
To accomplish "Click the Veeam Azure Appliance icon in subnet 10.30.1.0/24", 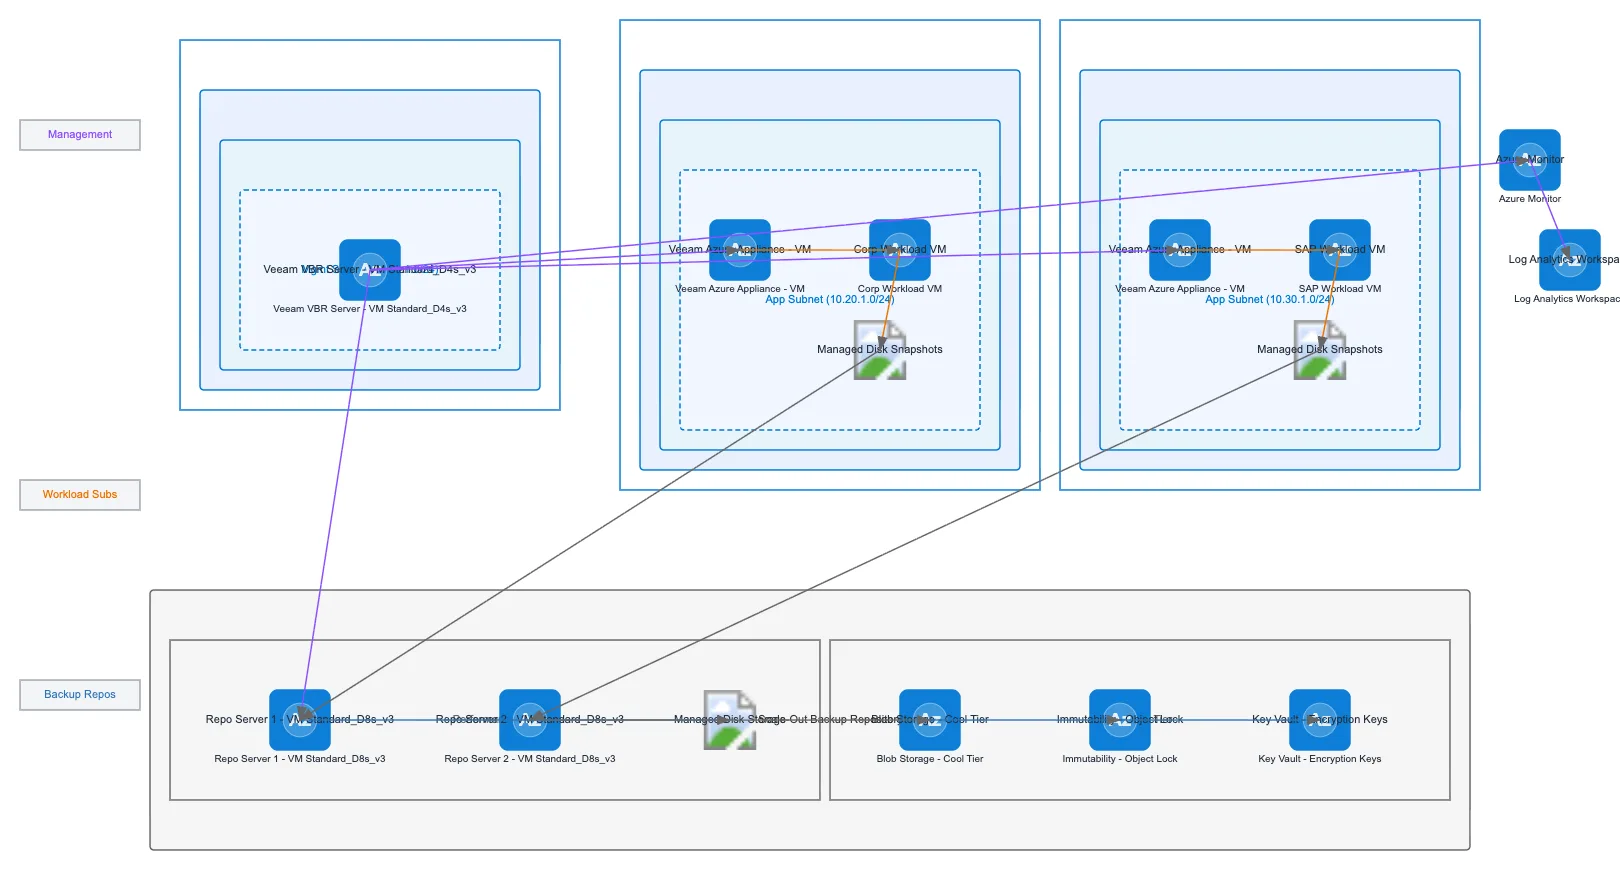I will 1180,250.
